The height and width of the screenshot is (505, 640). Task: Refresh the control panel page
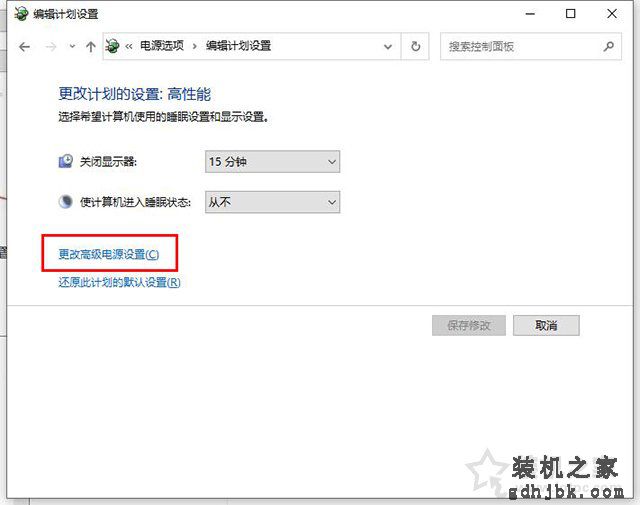point(416,47)
